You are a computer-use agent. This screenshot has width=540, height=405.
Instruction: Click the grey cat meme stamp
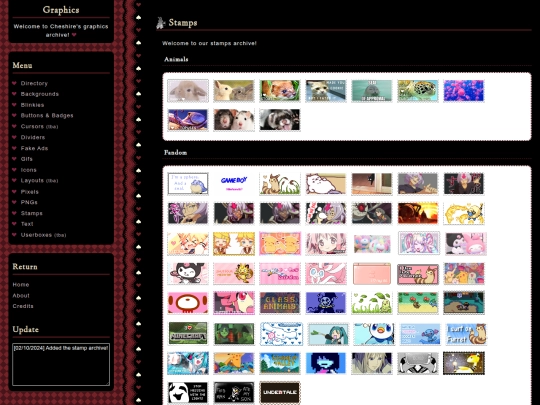(x=326, y=91)
